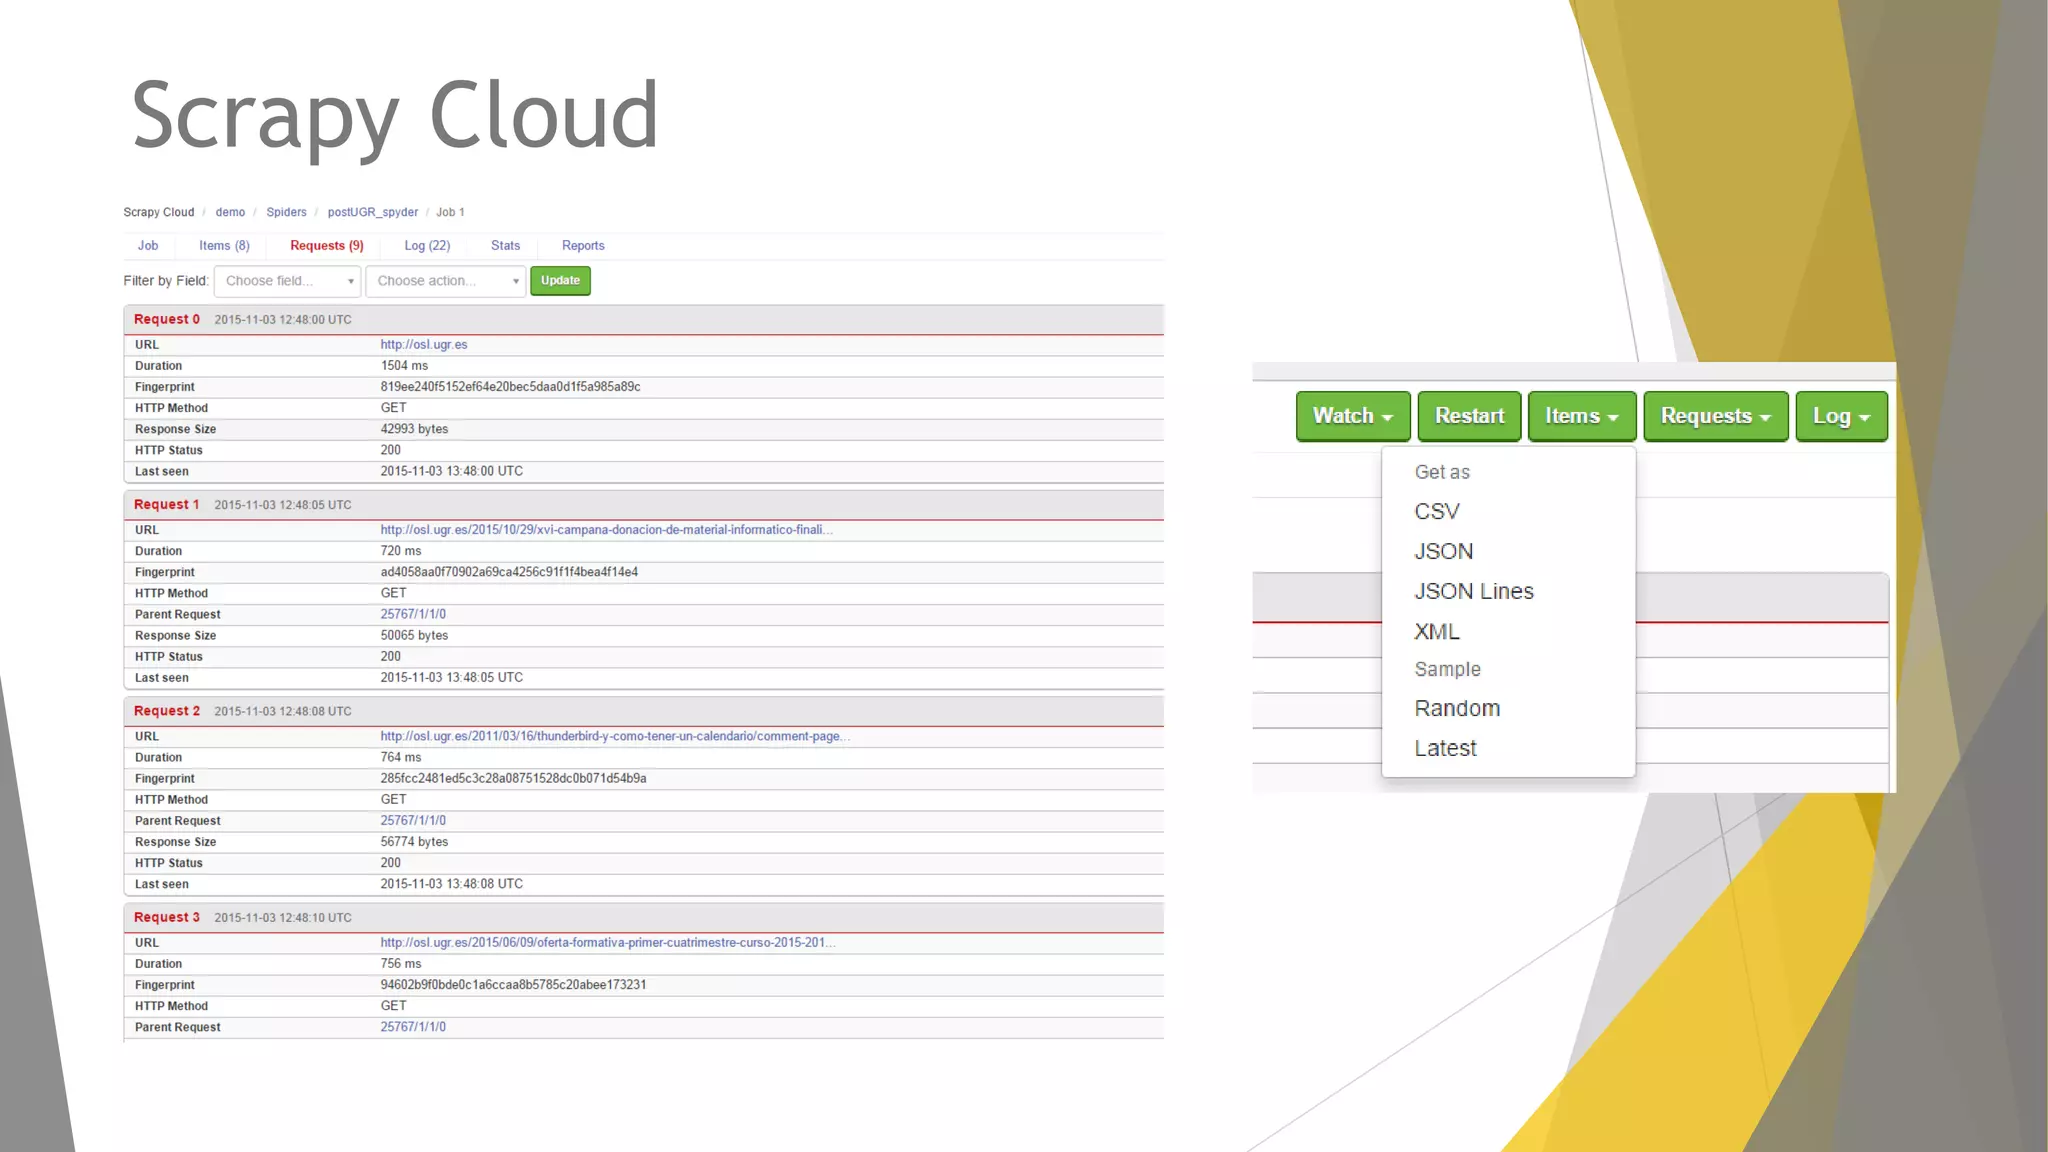The height and width of the screenshot is (1152, 2048).
Task: Open the Reports tab
Action: tap(583, 246)
